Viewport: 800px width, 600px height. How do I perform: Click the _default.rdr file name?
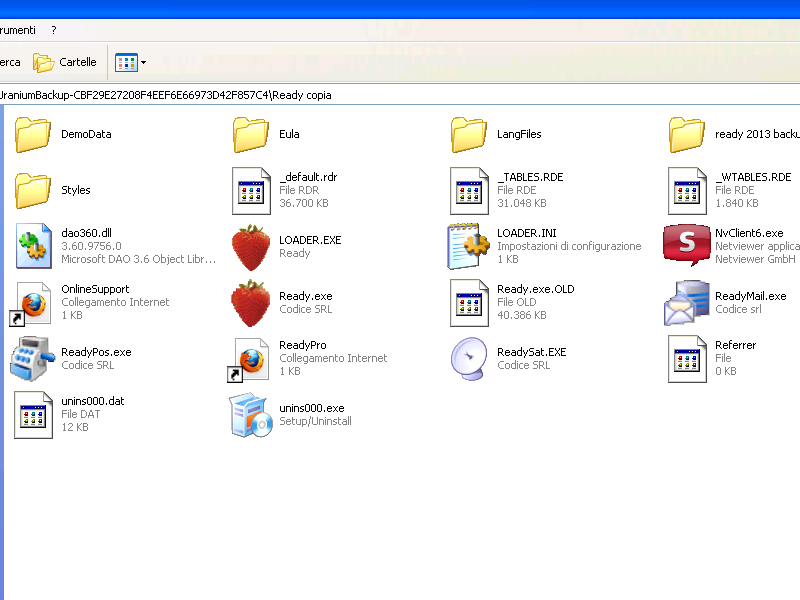point(308,177)
